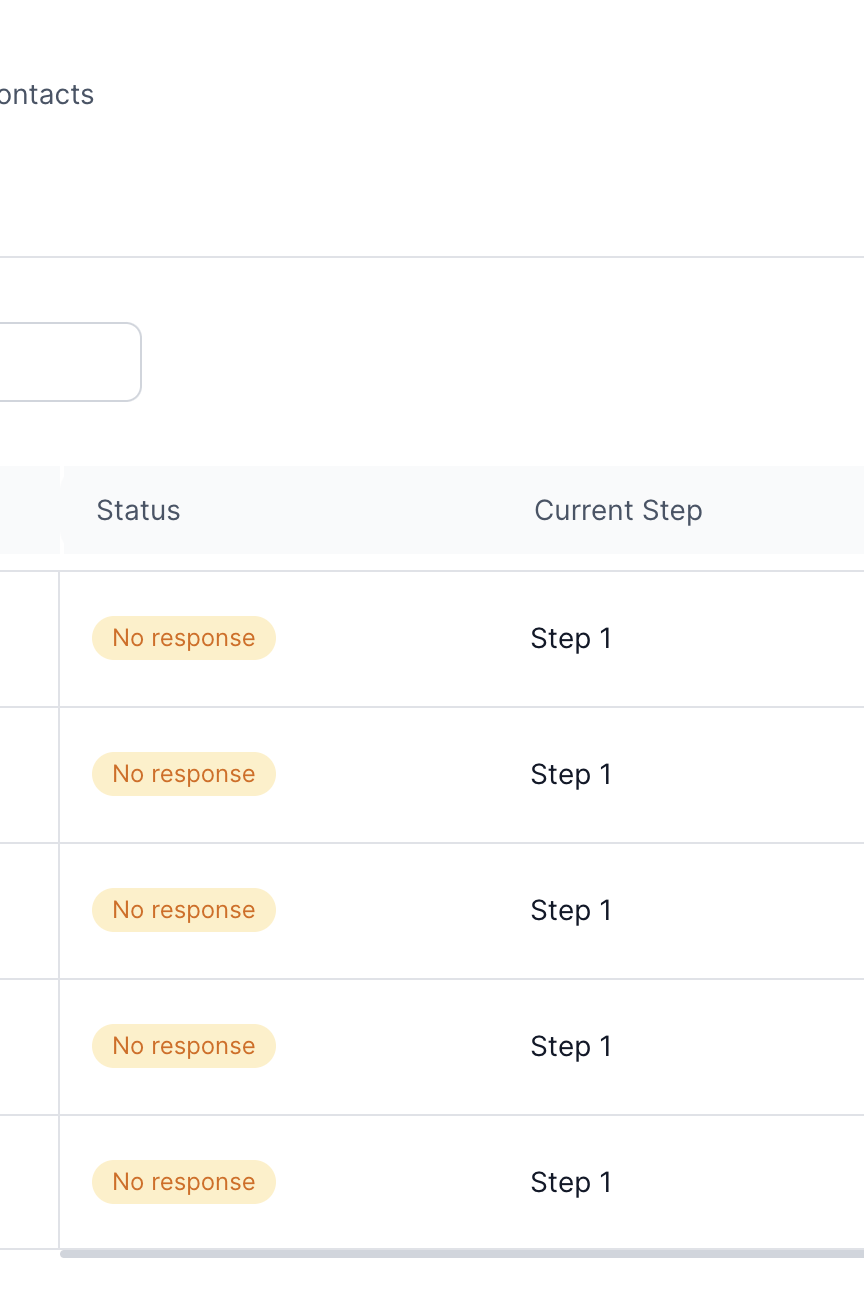Open the fourth row's No response badge

pos(184,1046)
